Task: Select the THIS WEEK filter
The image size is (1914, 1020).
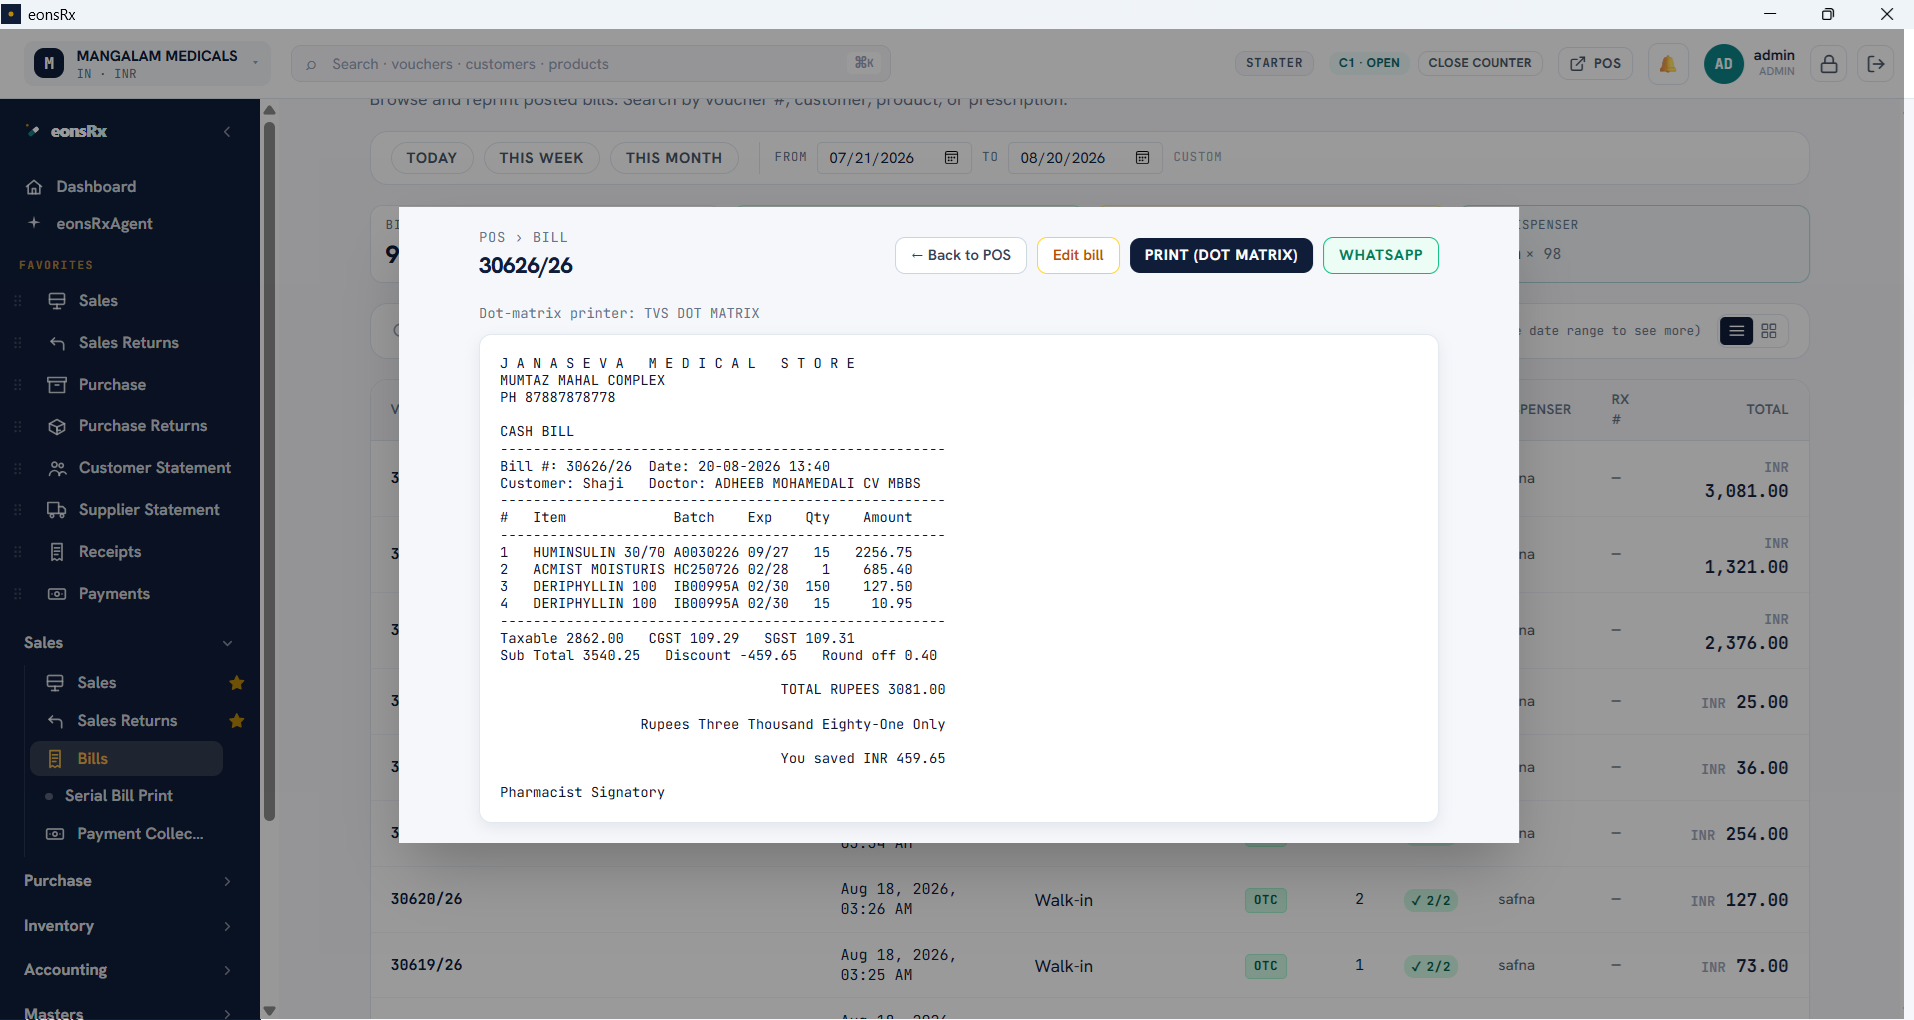Action: click(541, 158)
